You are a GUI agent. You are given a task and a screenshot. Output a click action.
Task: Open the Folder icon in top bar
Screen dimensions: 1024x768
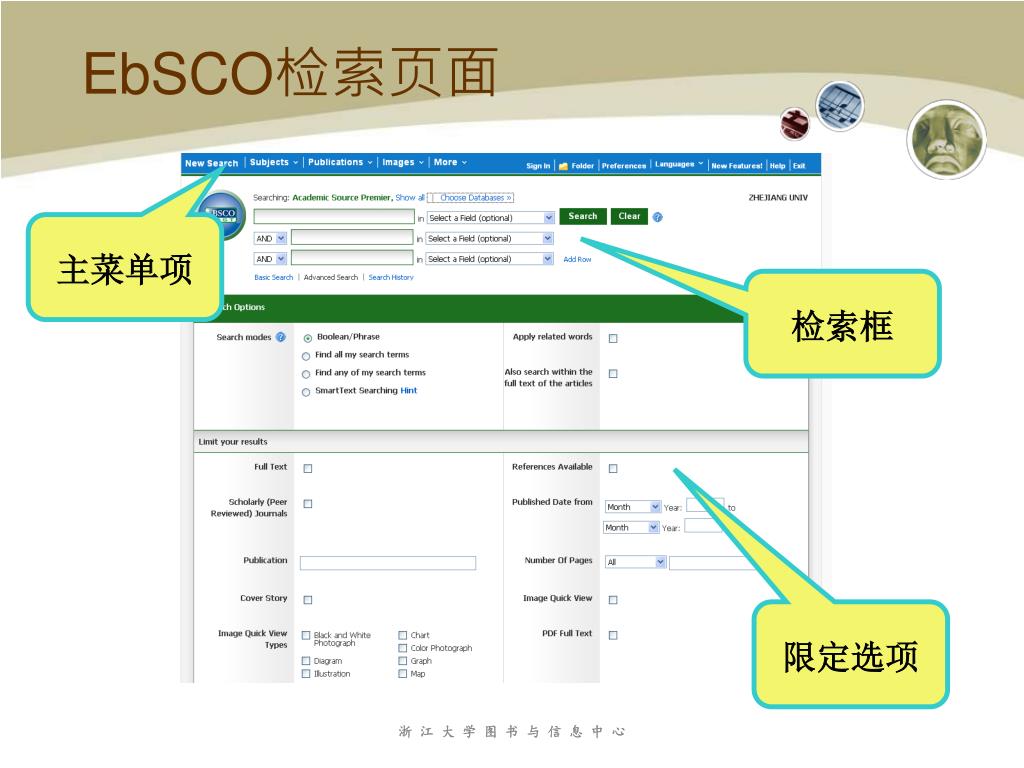tap(564, 167)
